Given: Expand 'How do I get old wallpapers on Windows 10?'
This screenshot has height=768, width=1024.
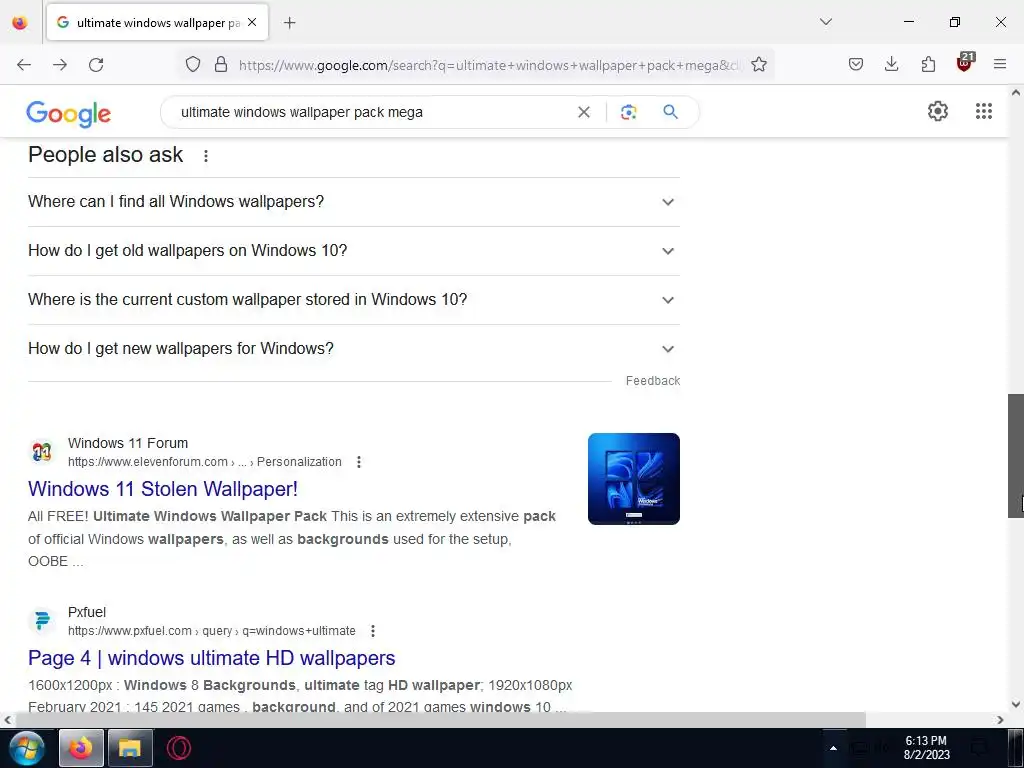Looking at the screenshot, I should coord(353,251).
